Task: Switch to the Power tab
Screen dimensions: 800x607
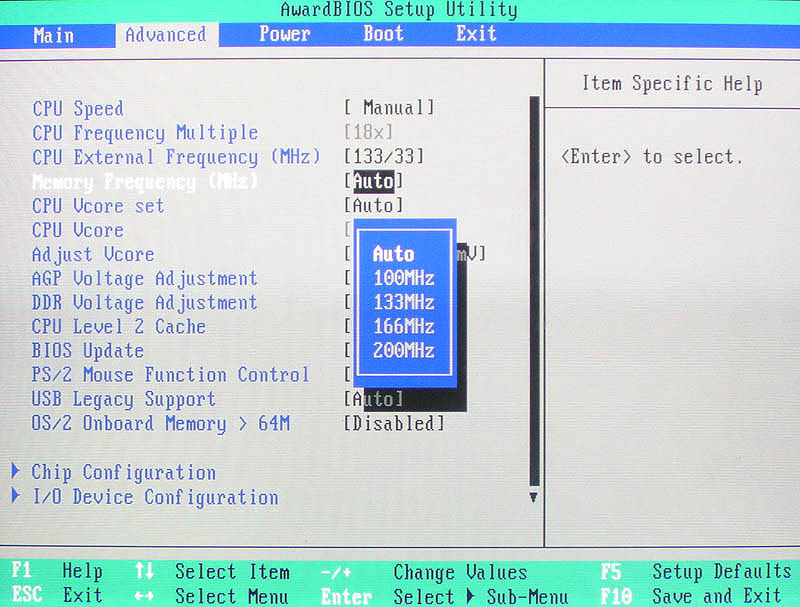Action: [x=284, y=34]
